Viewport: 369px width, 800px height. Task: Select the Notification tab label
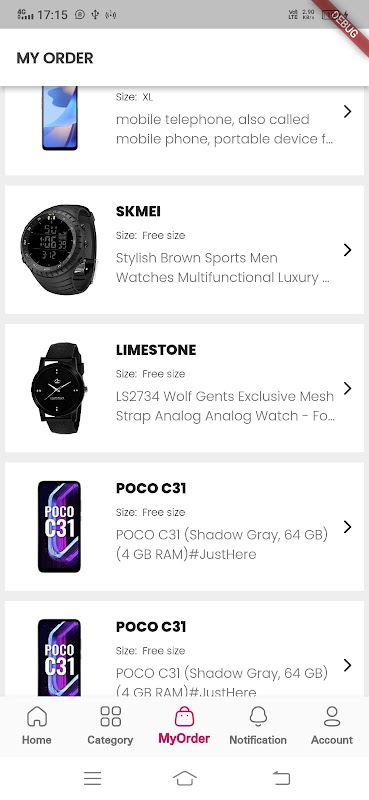click(x=258, y=740)
